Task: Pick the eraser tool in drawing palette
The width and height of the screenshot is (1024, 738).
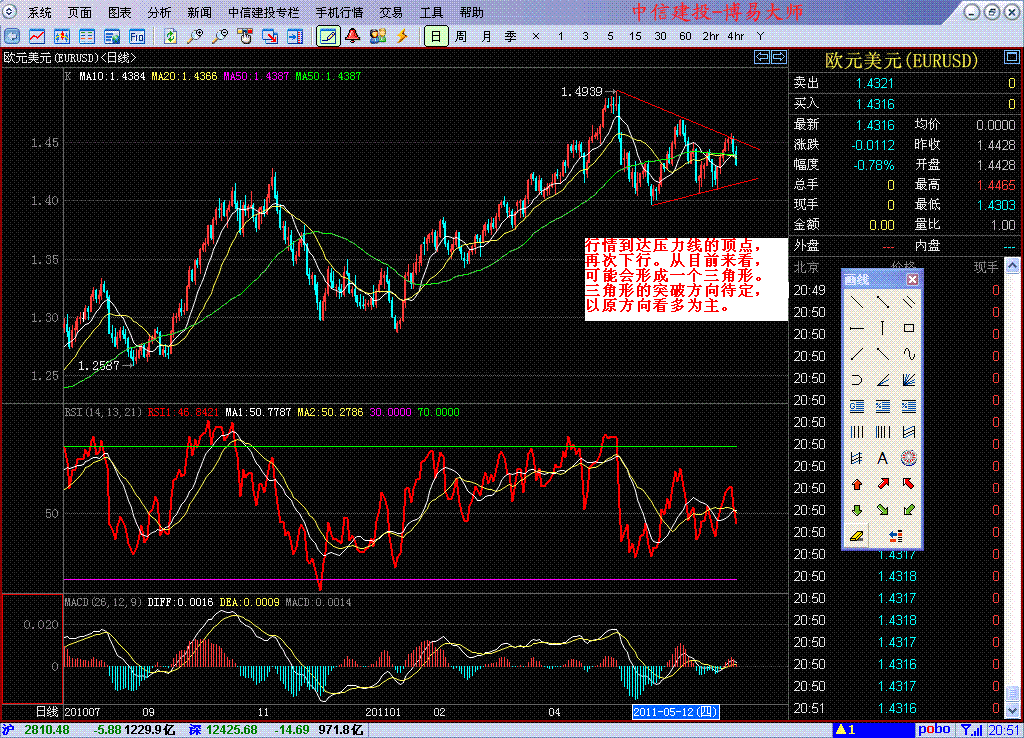Action: click(856, 536)
